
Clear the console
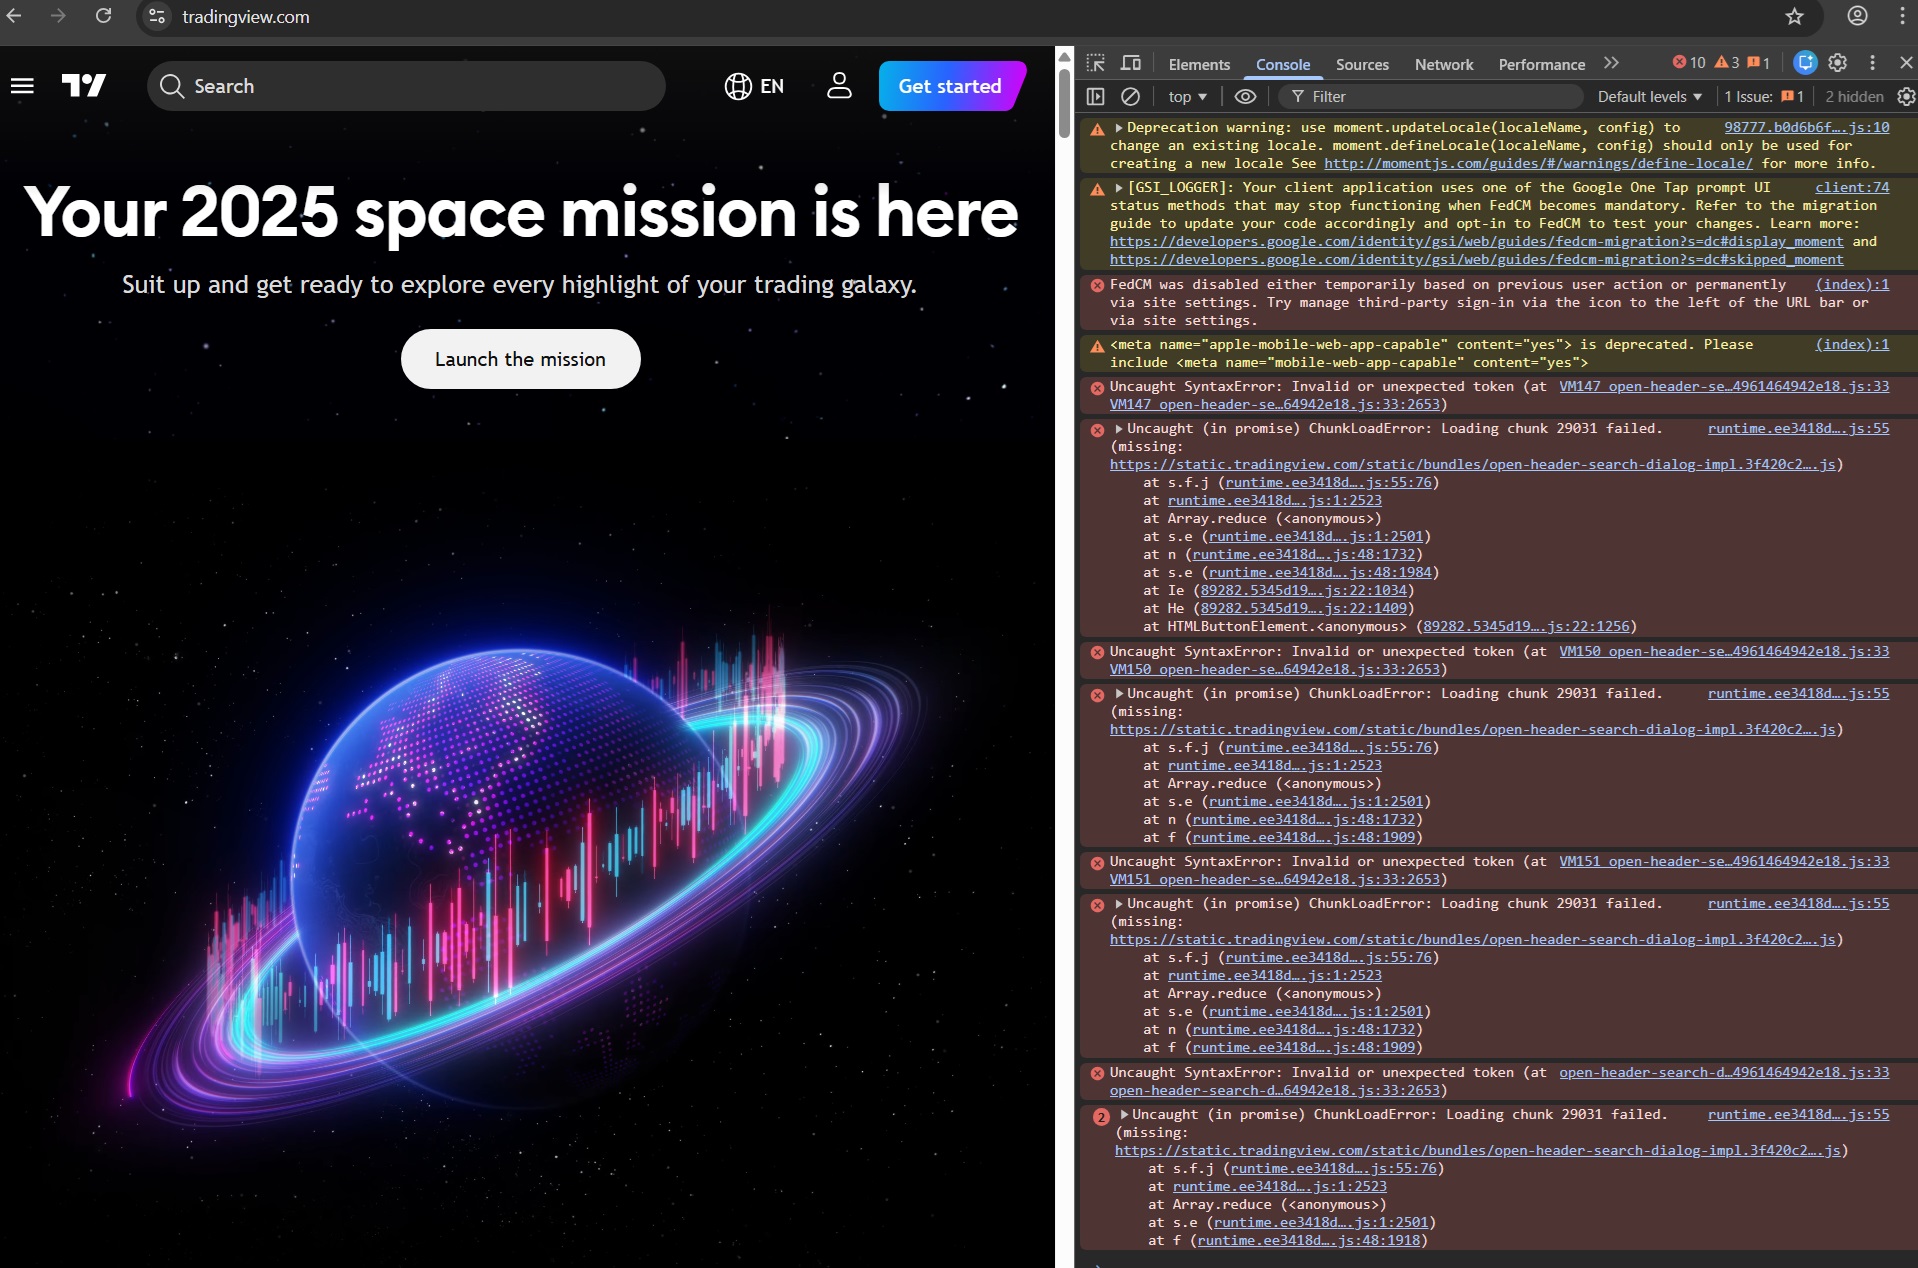(x=1130, y=96)
